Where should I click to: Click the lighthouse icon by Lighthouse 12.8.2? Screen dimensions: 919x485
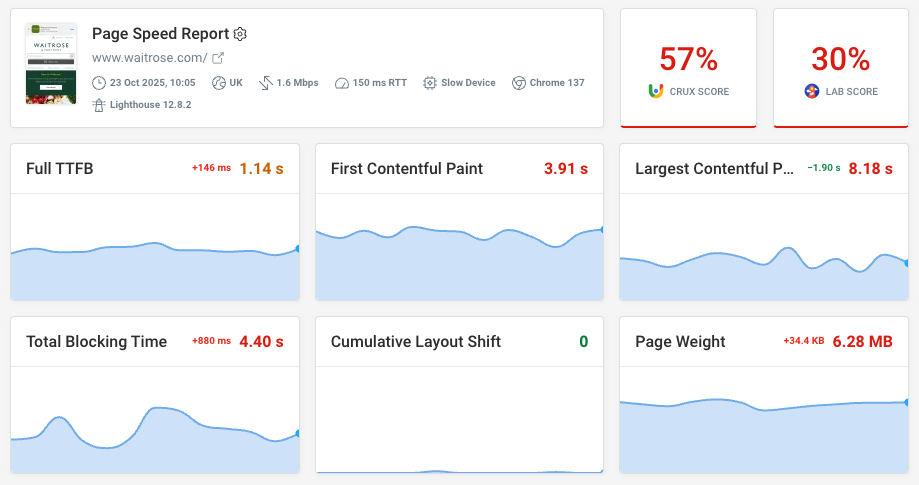coord(98,104)
